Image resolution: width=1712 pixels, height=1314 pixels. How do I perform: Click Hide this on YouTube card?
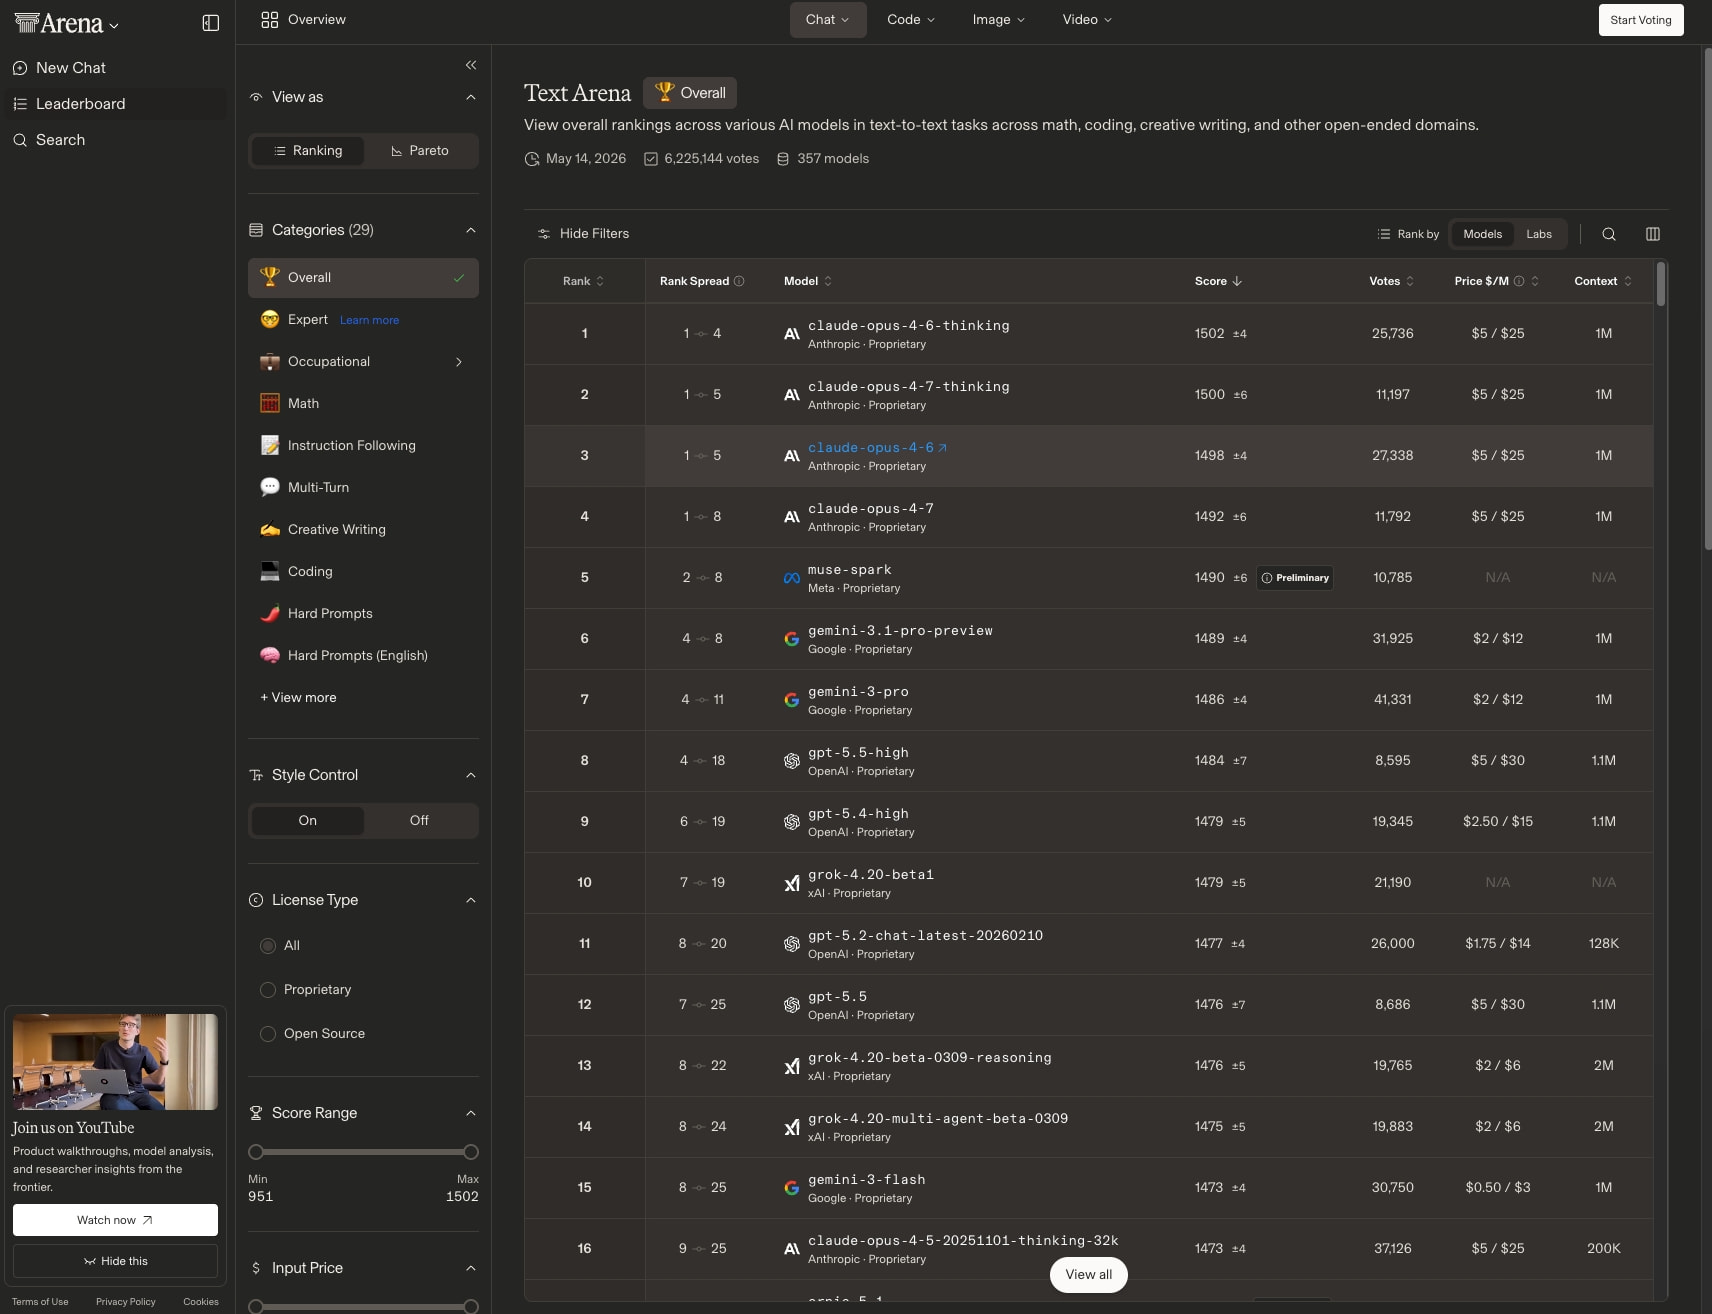click(x=115, y=1261)
